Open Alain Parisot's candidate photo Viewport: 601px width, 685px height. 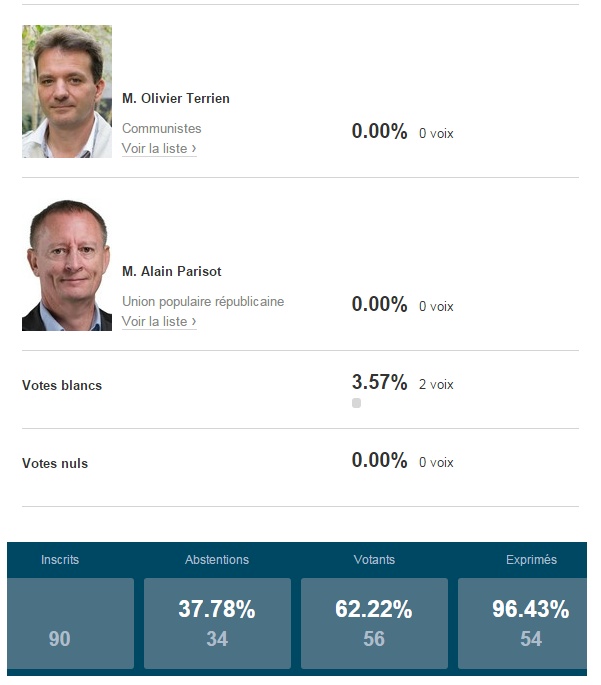pos(67,265)
